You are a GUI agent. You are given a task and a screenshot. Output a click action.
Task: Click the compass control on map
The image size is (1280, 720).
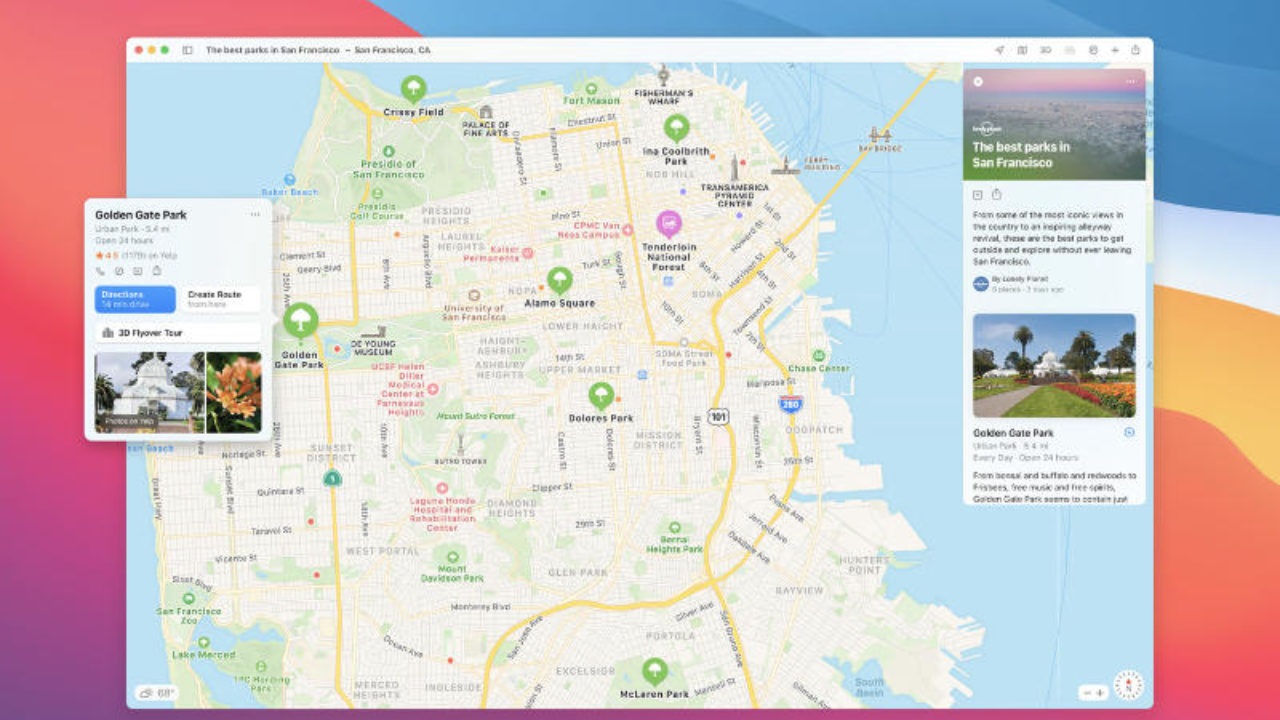pyautogui.click(x=1128, y=684)
